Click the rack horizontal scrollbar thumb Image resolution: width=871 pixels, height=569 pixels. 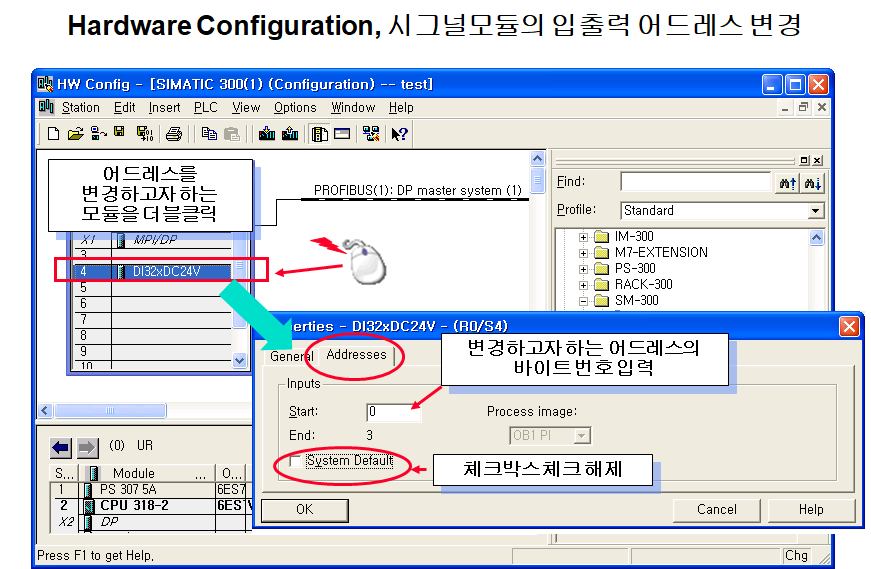110,411
